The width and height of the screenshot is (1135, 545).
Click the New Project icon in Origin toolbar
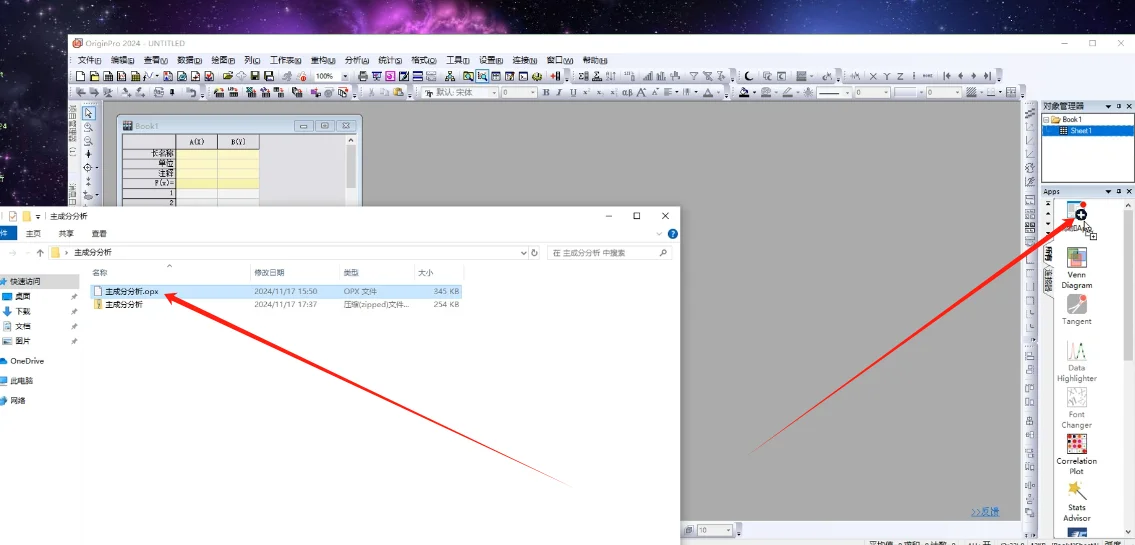[x=80, y=76]
